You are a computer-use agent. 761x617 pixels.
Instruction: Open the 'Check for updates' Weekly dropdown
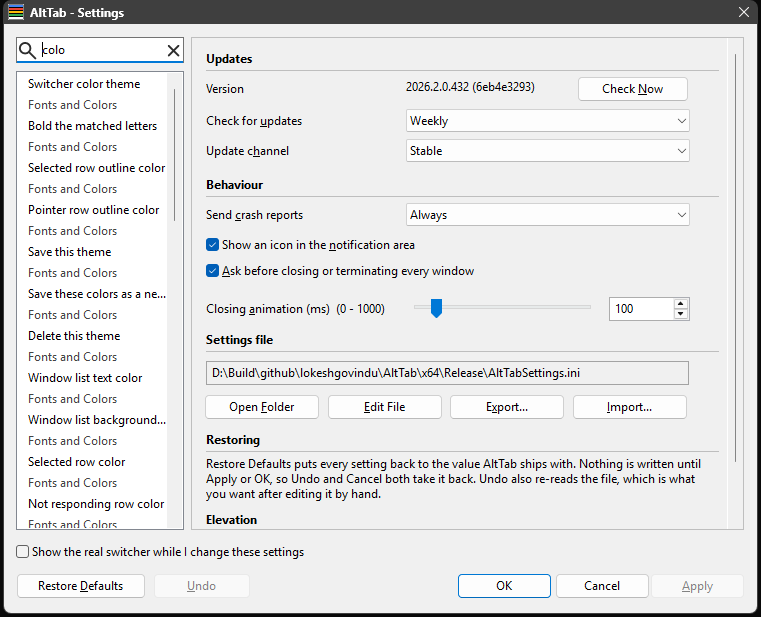click(547, 121)
